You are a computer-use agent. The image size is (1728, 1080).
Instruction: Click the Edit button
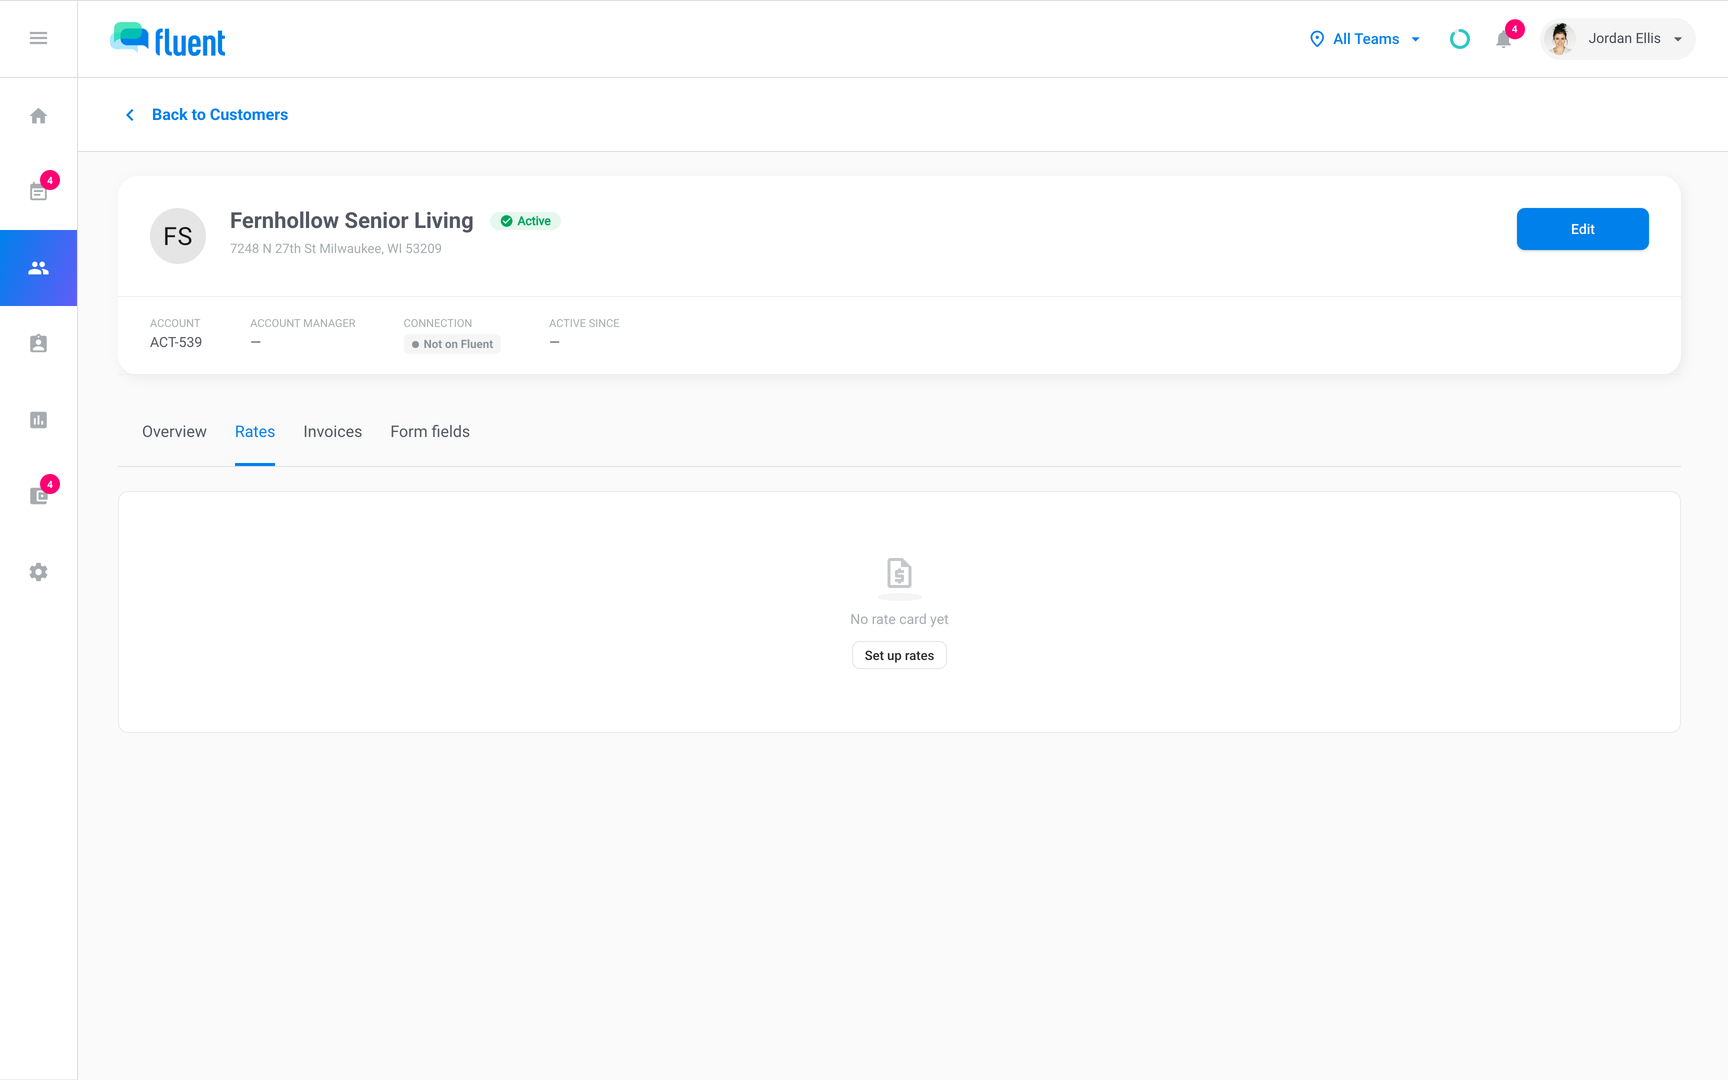[x=1582, y=229]
